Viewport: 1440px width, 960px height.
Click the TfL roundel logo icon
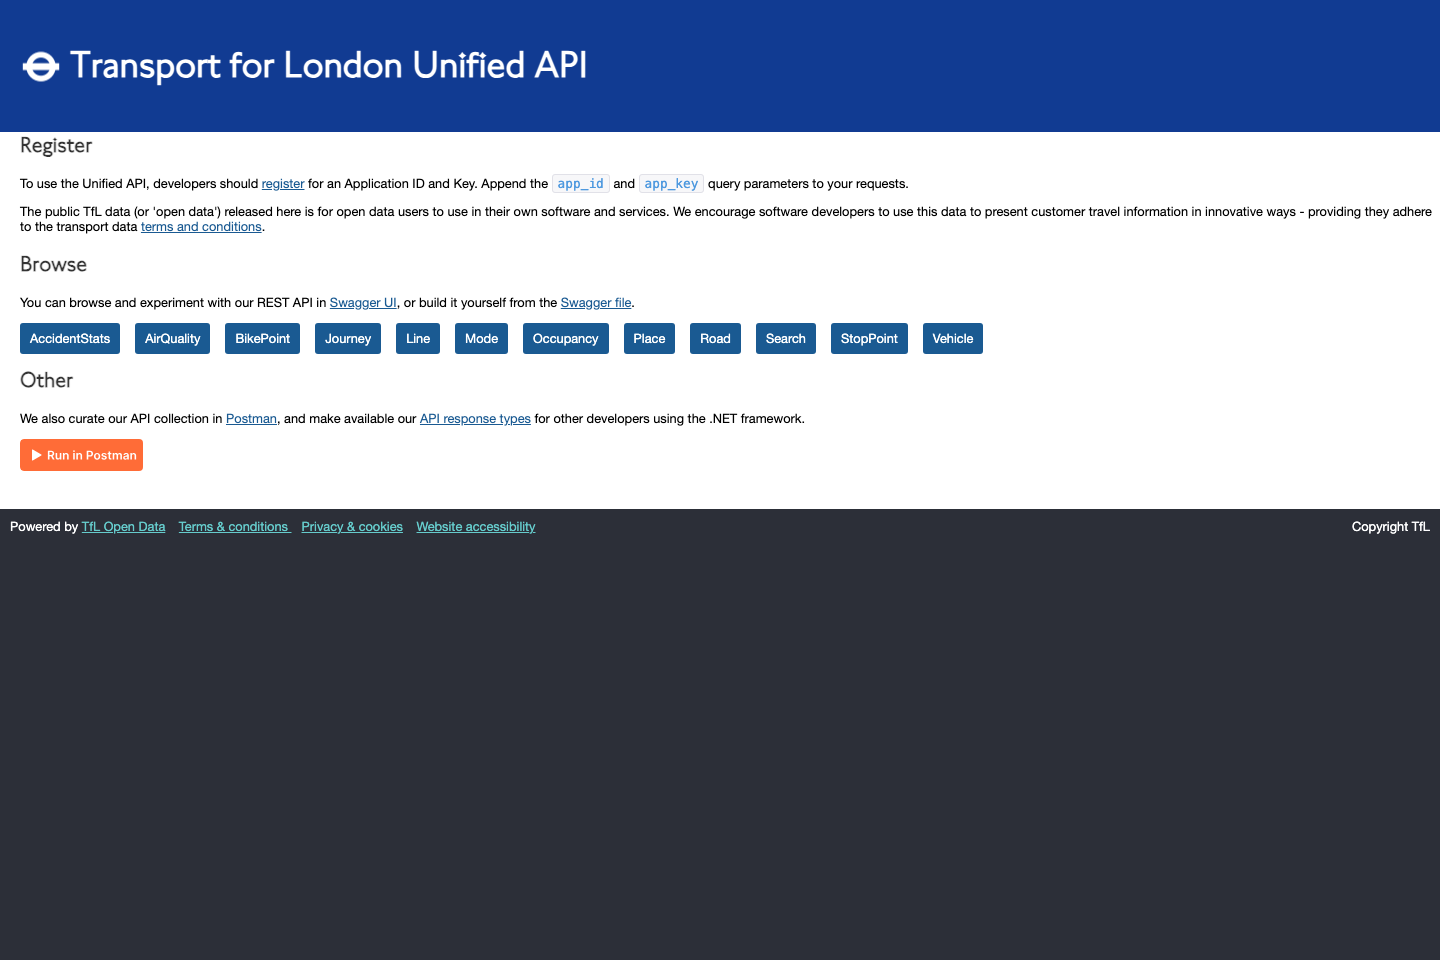coord(40,66)
